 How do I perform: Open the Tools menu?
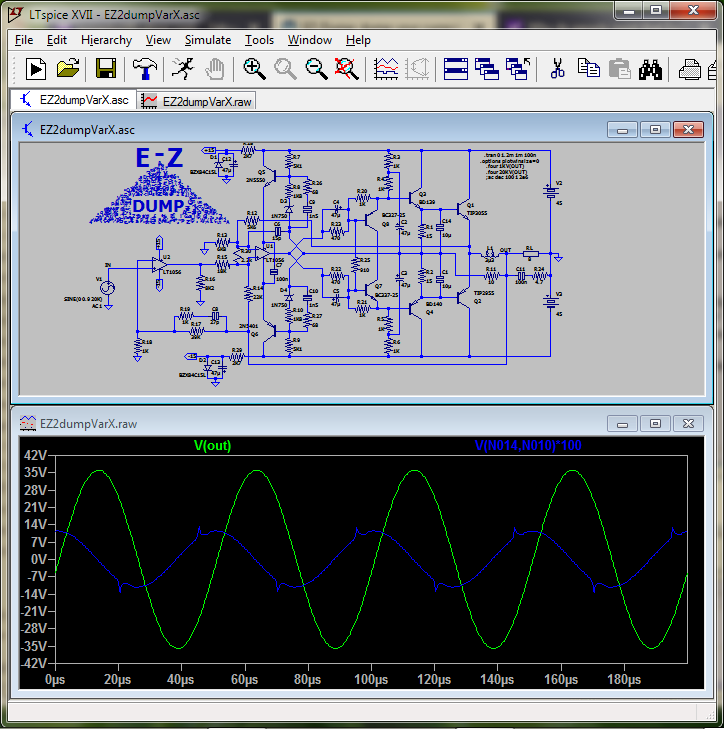pos(259,40)
